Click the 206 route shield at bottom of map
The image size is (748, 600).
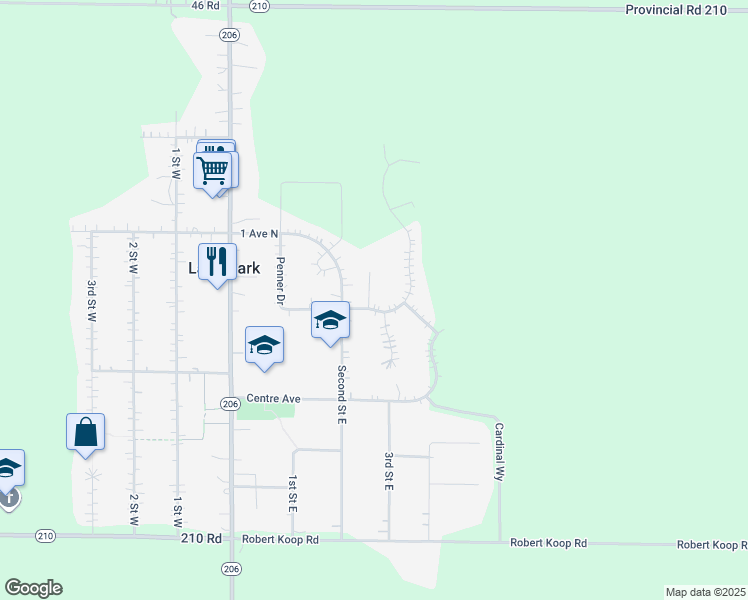pos(230,566)
